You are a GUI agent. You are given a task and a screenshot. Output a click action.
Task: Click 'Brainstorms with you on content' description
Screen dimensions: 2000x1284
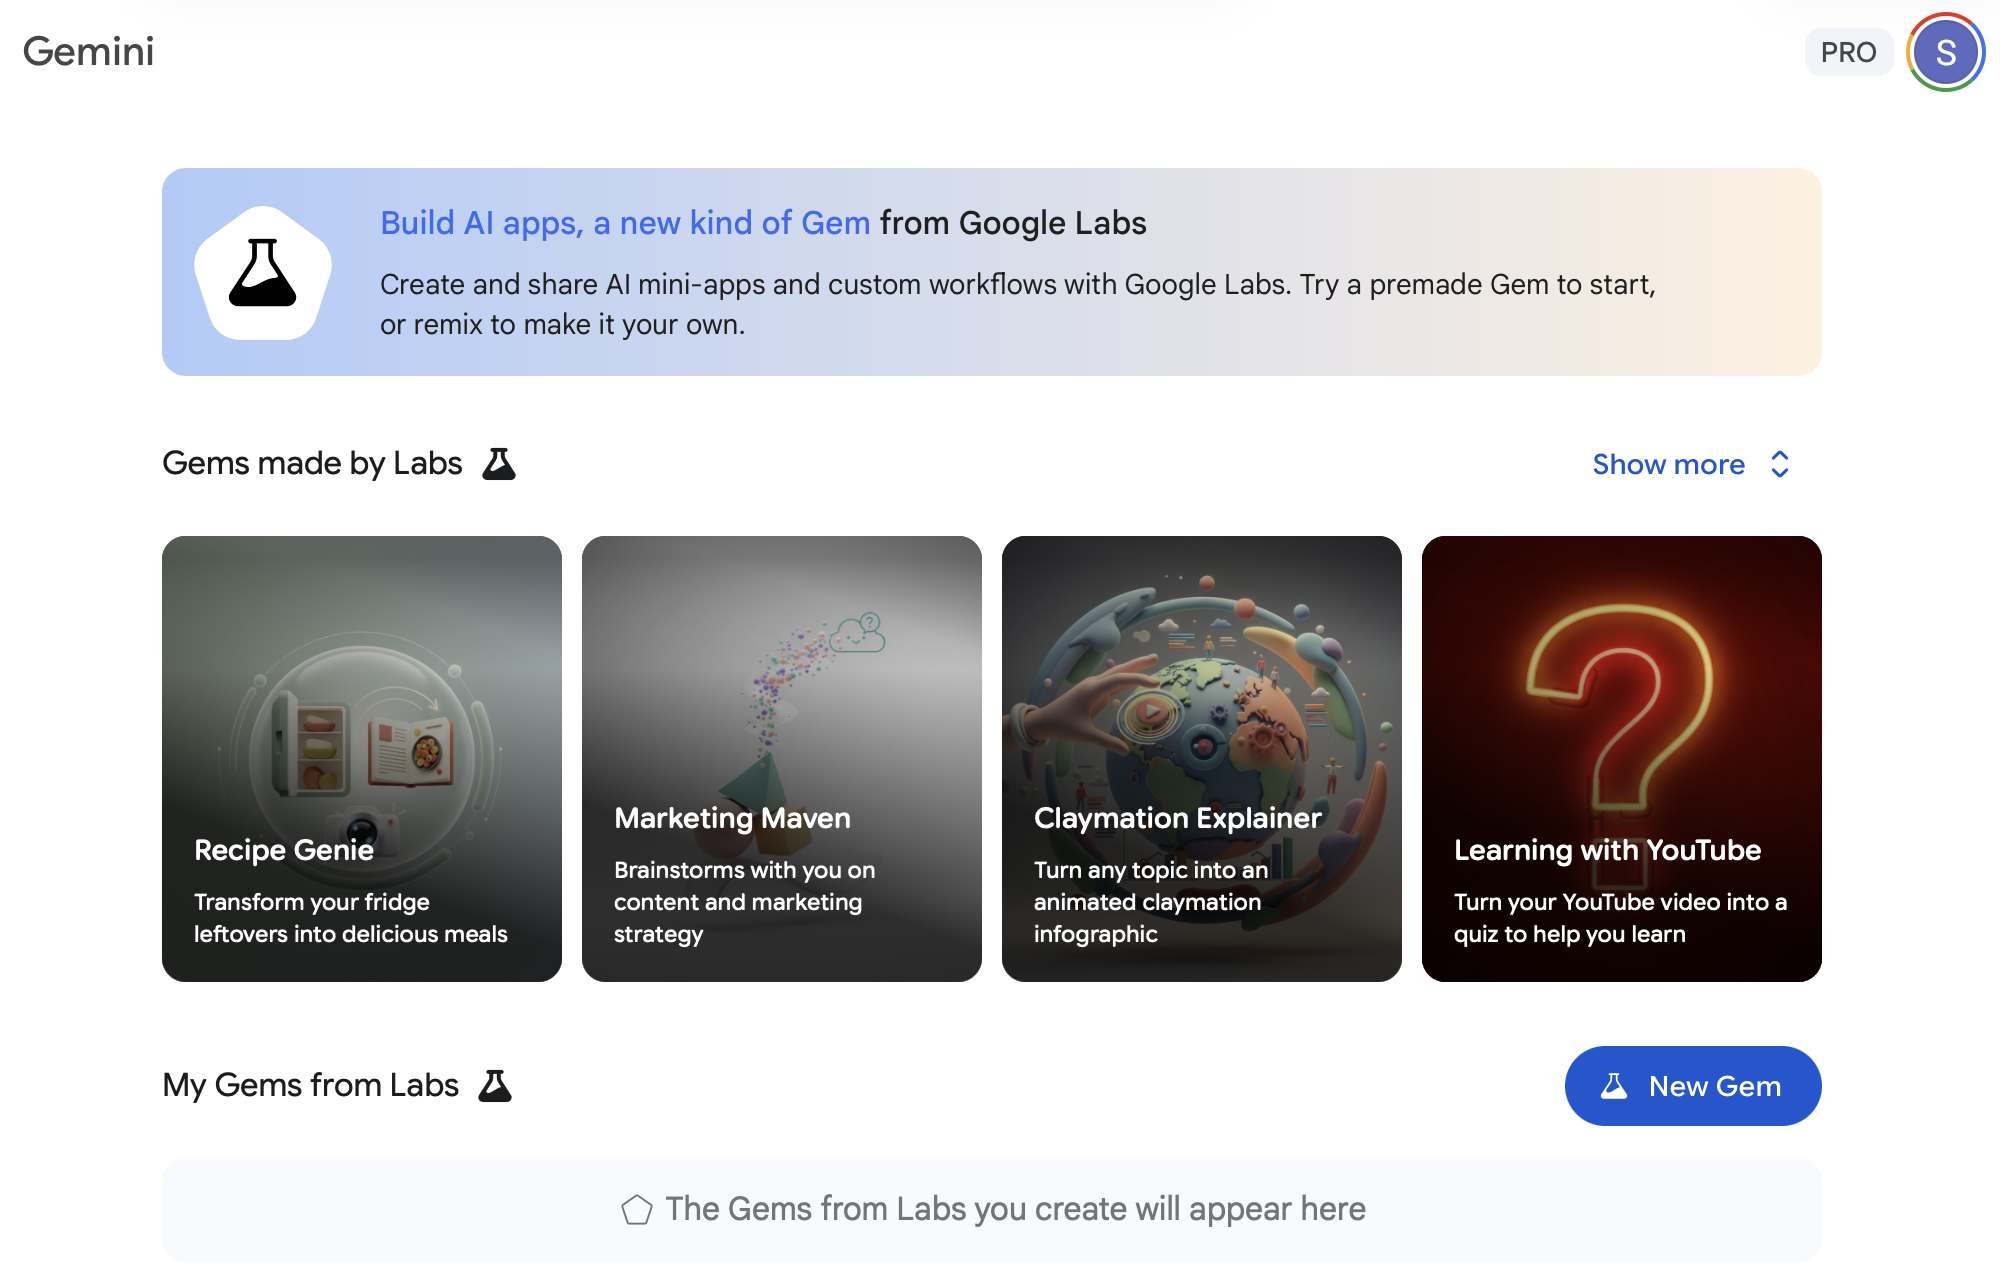(x=745, y=902)
